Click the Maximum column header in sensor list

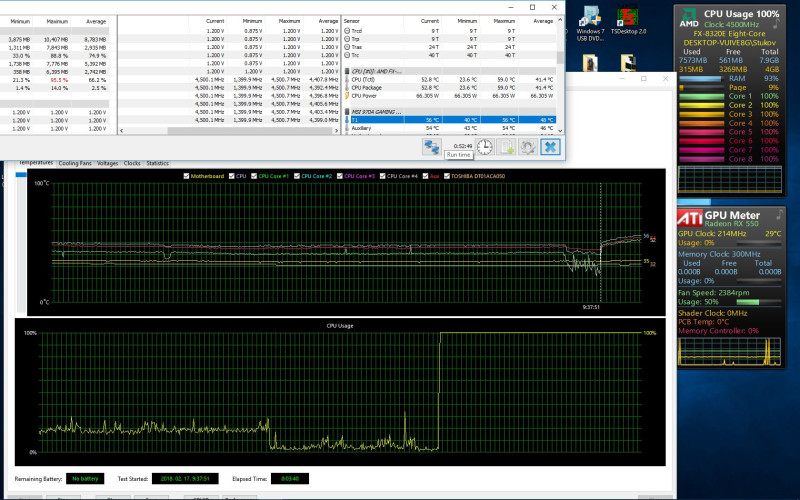point(507,20)
